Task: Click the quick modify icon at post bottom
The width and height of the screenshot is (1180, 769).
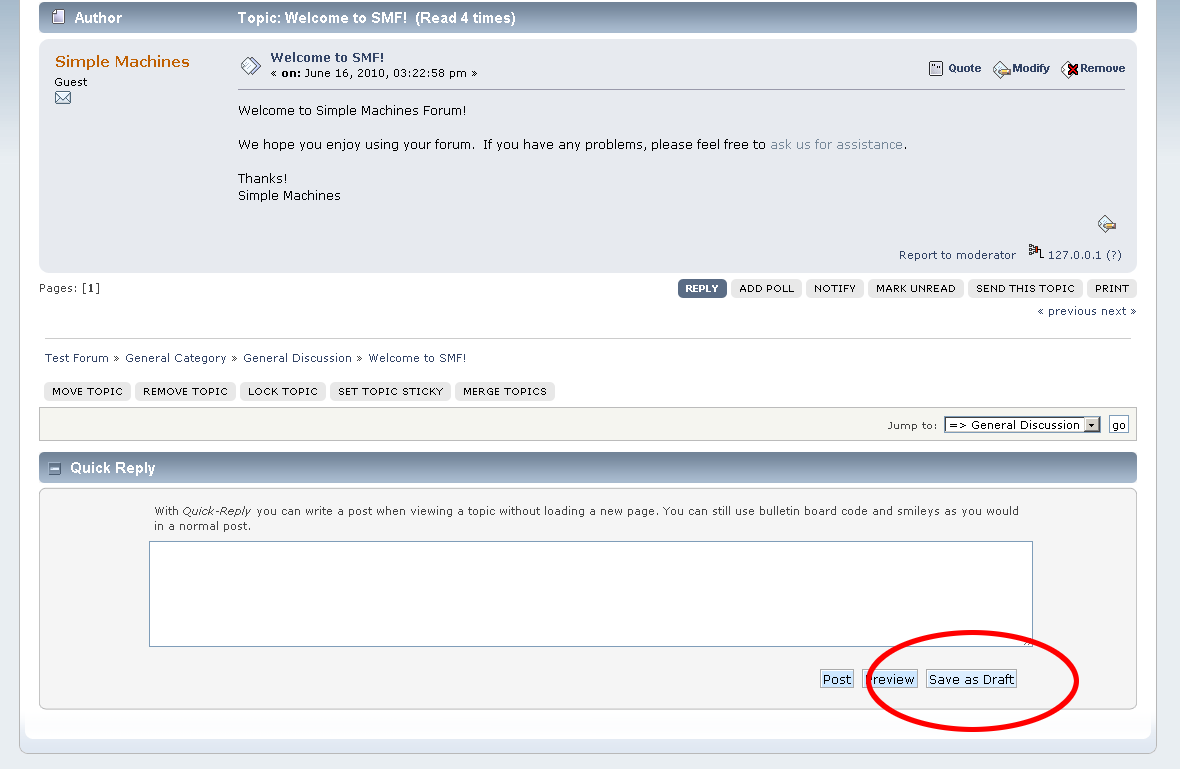Action: (1106, 223)
